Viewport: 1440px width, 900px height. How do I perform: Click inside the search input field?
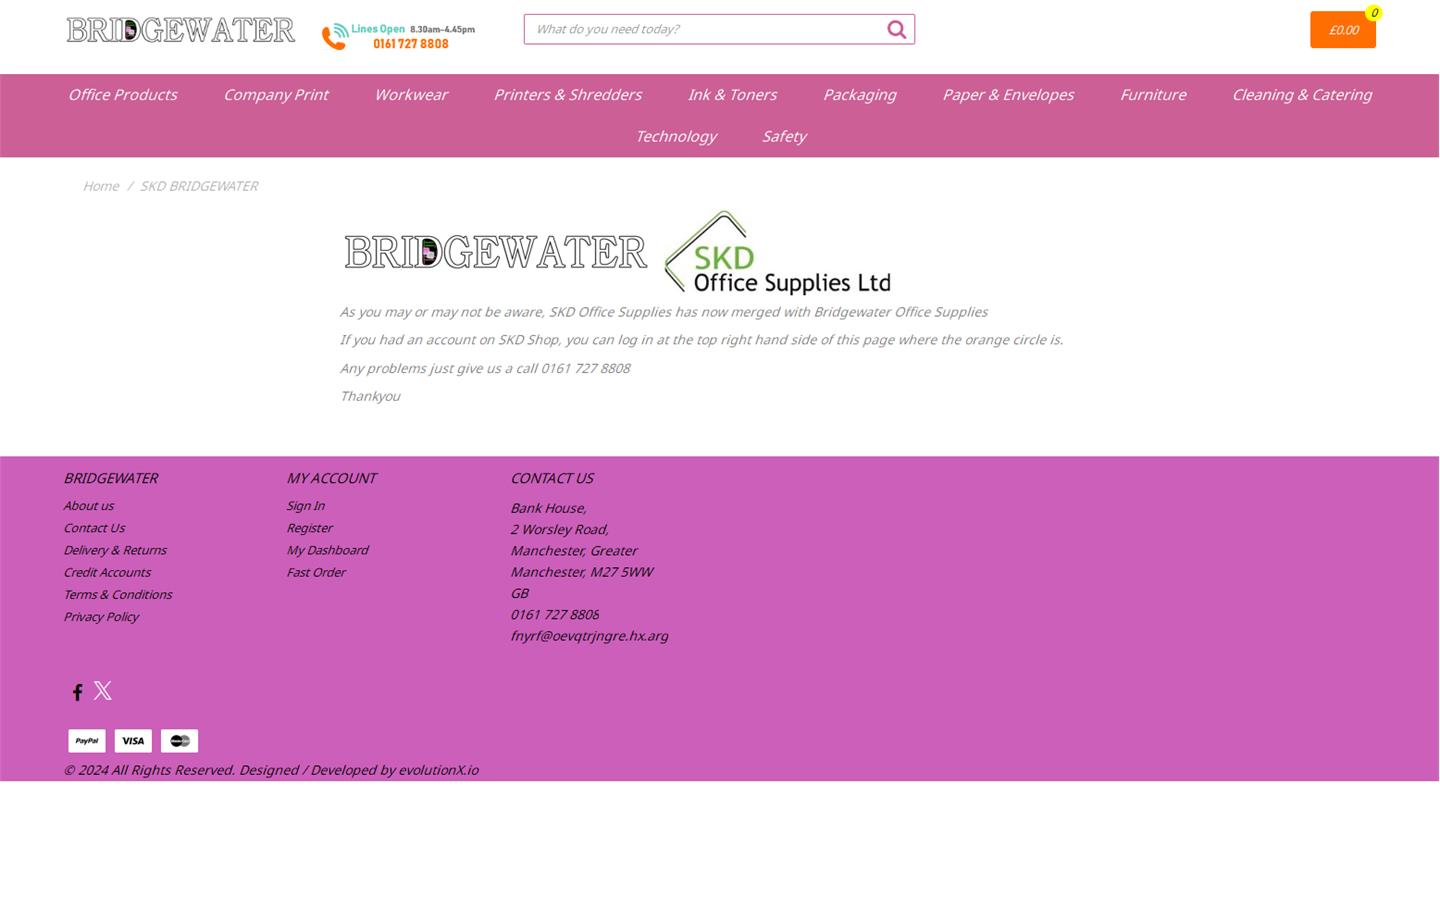point(700,29)
